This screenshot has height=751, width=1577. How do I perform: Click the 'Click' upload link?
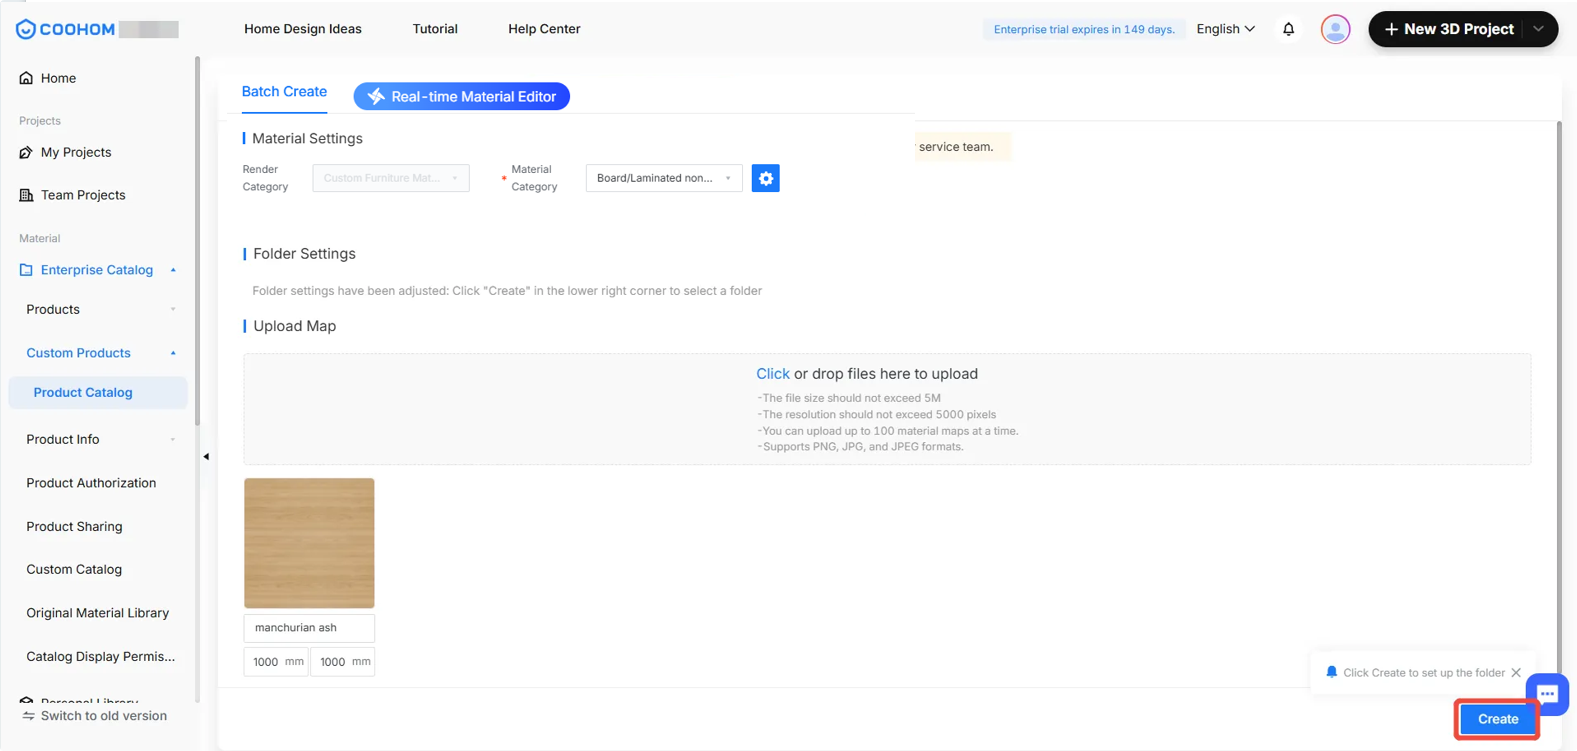(772, 374)
